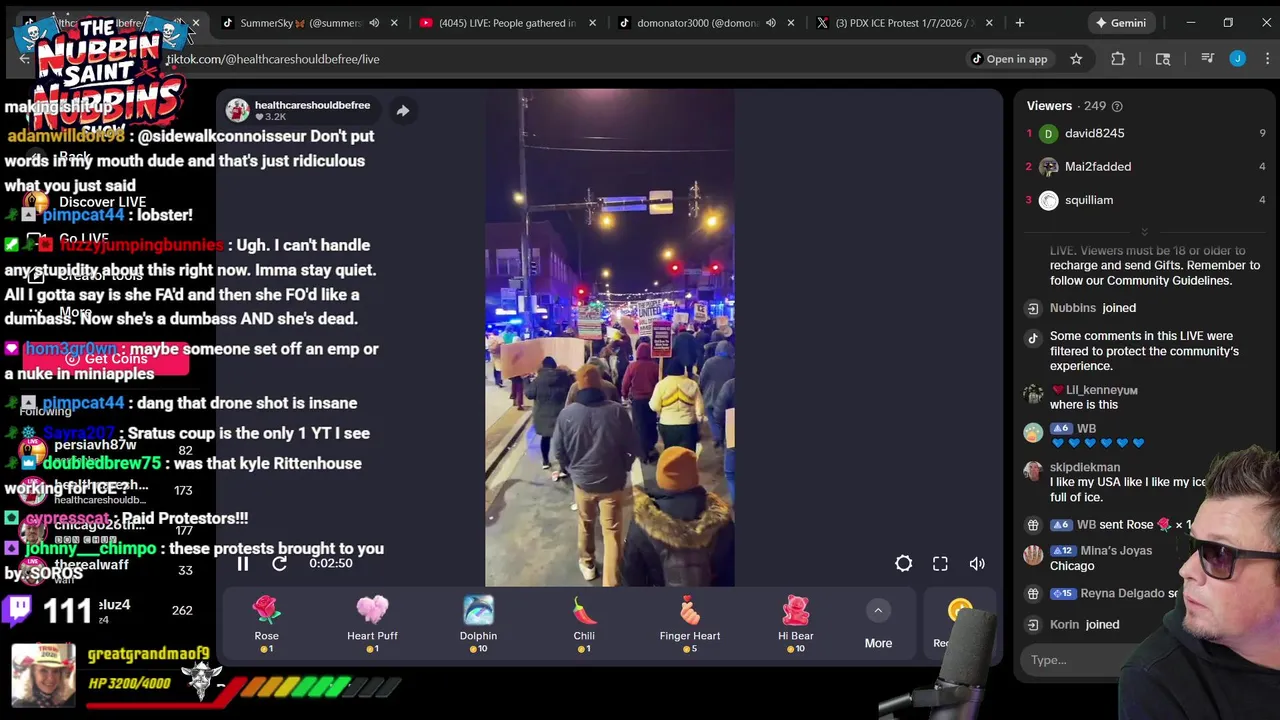Send a Rose gift
Image resolution: width=1280 pixels, height=720 pixels.
266,624
